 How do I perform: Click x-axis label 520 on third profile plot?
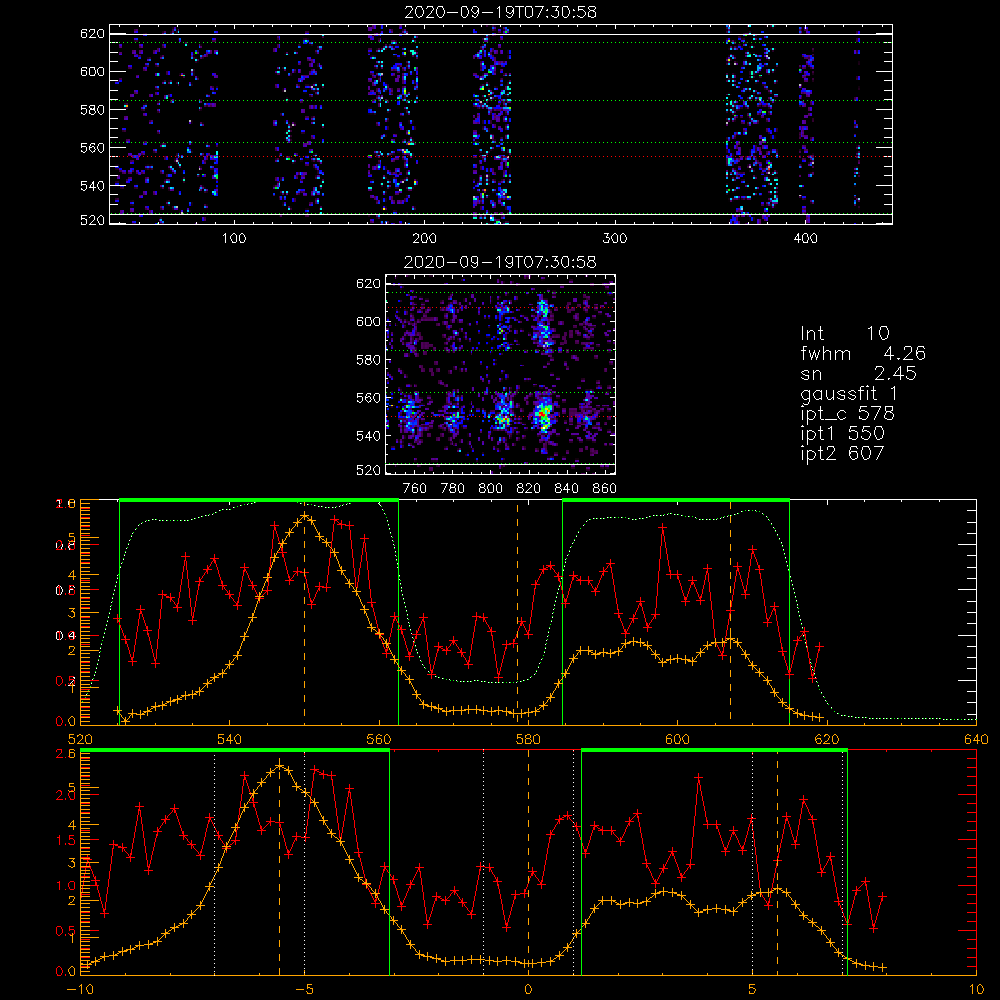(80, 739)
